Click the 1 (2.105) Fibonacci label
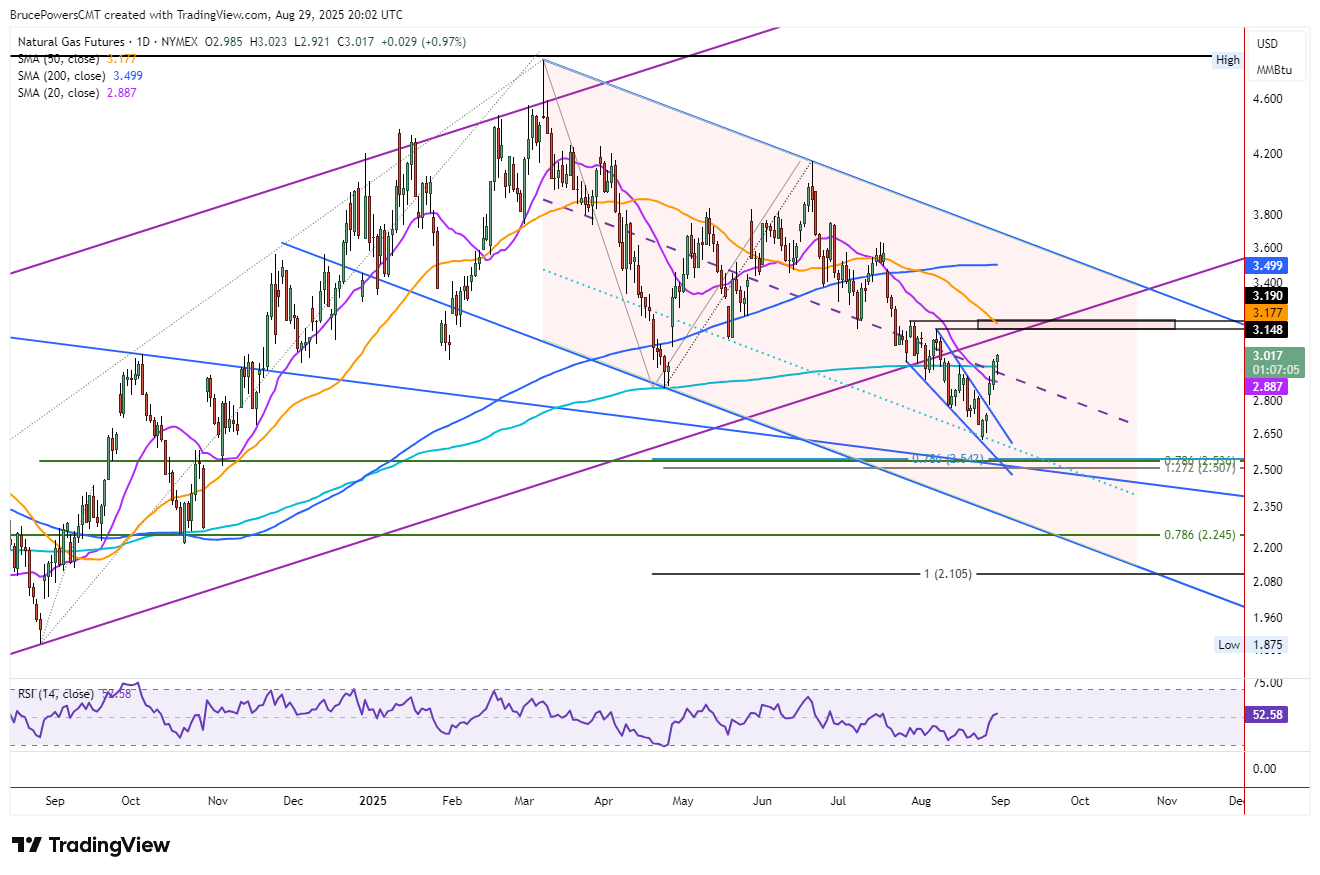Viewport: 1320px width, 875px height. 947,574
